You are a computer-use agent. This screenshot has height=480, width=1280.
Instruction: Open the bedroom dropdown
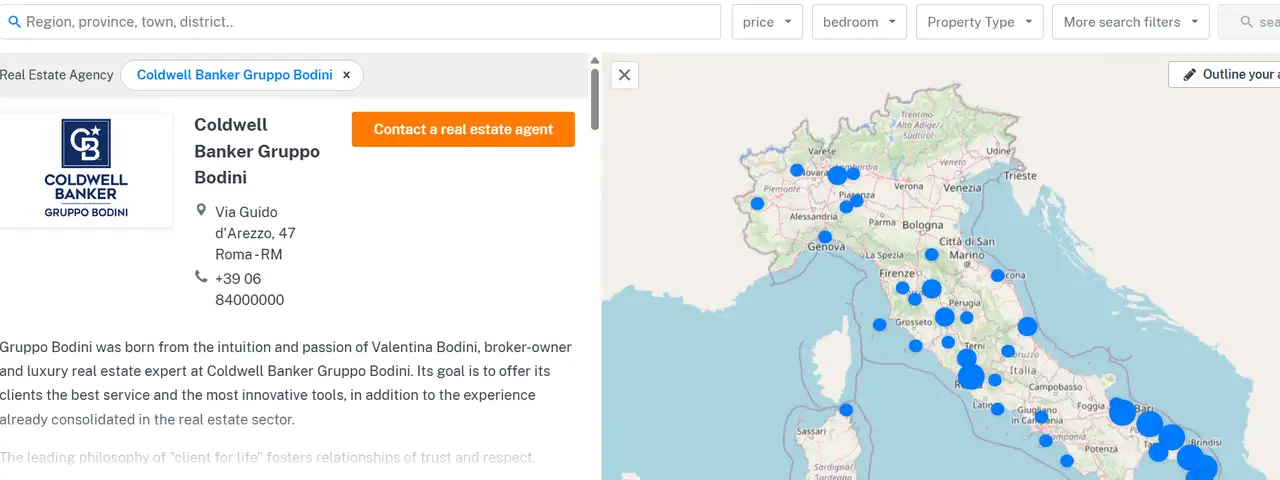[859, 22]
